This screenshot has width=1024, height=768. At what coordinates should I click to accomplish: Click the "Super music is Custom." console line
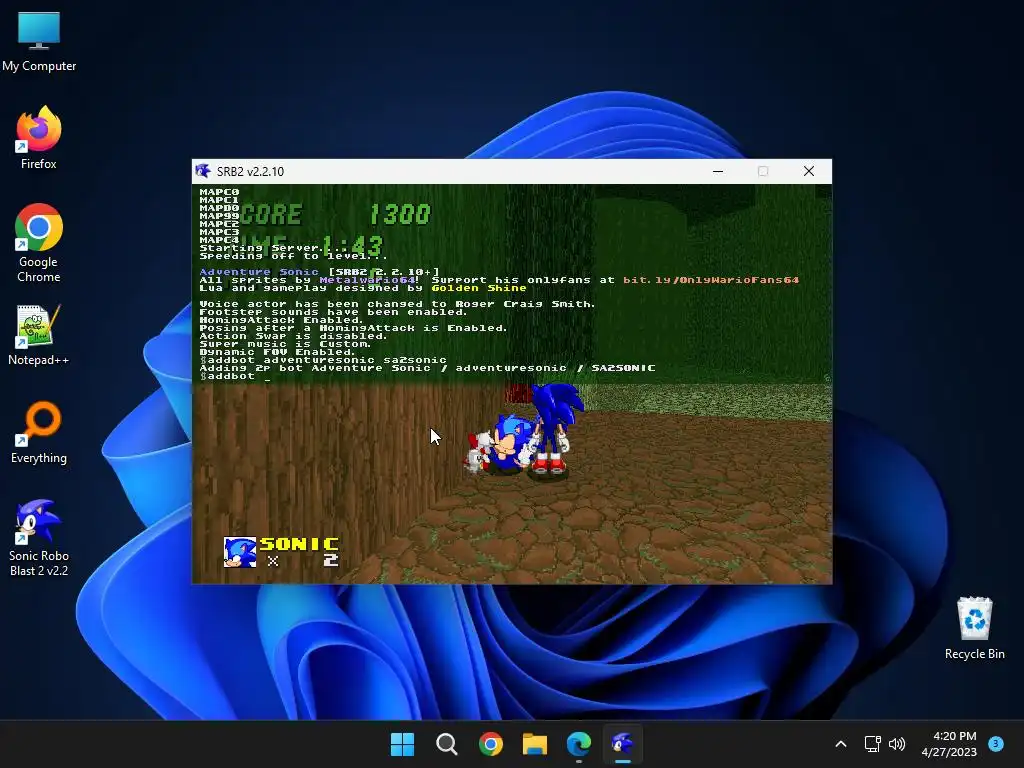pos(285,344)
